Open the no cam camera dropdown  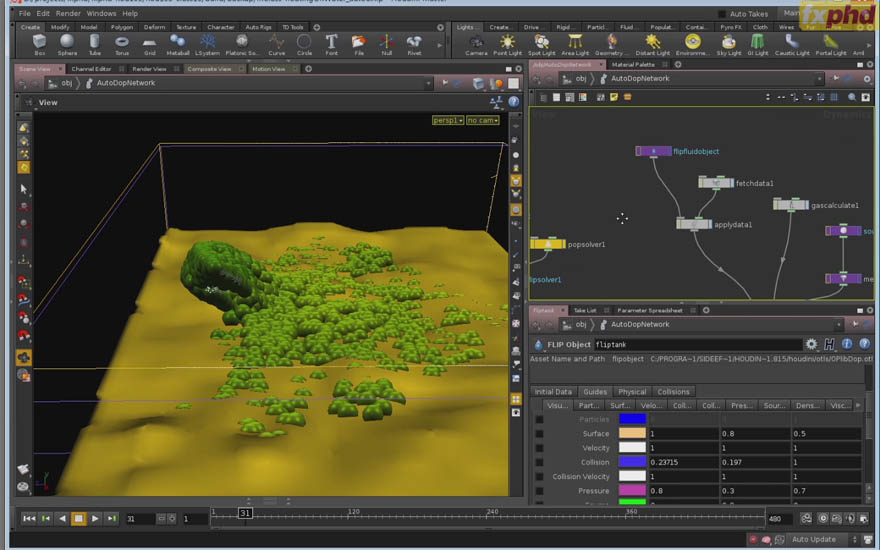click(483, 120)
